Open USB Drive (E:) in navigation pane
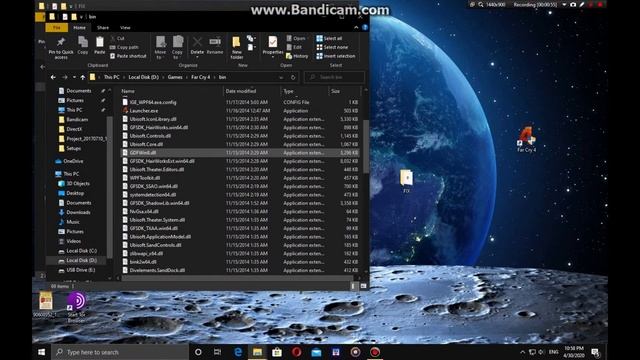Viewport: 640px width, 360px height. [x=80, y=270]
